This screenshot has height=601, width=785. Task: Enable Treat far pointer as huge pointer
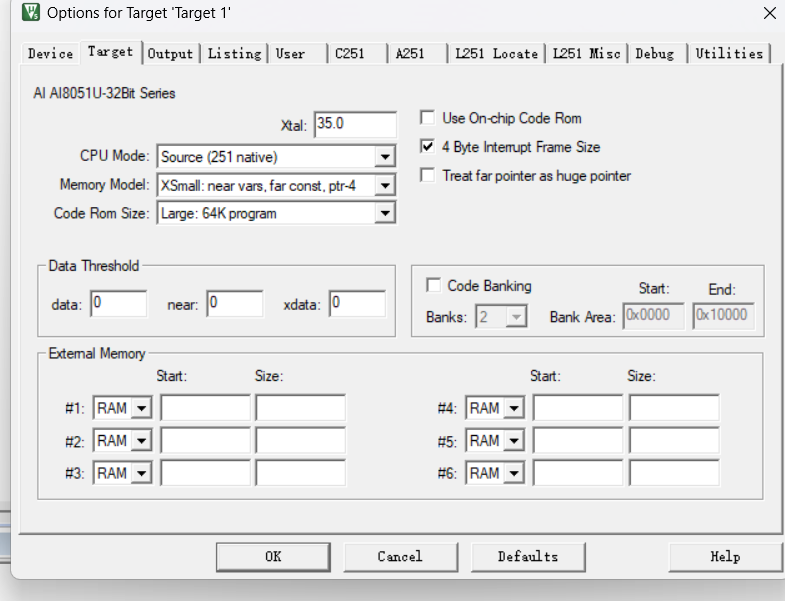[428, 176]
